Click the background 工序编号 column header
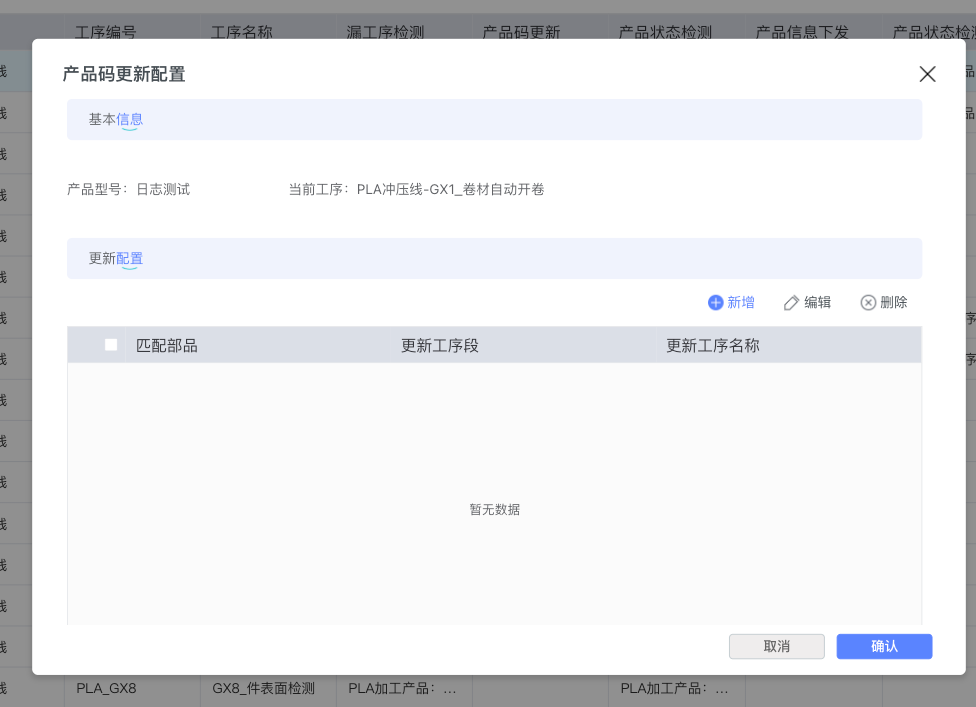The height and width of the screenshot is (707, 976). [x=105, y=32]
